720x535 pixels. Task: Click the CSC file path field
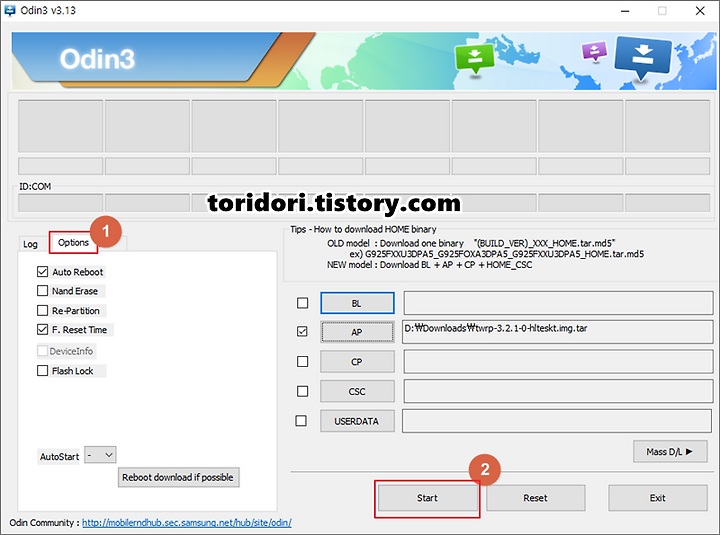(558, 391)
